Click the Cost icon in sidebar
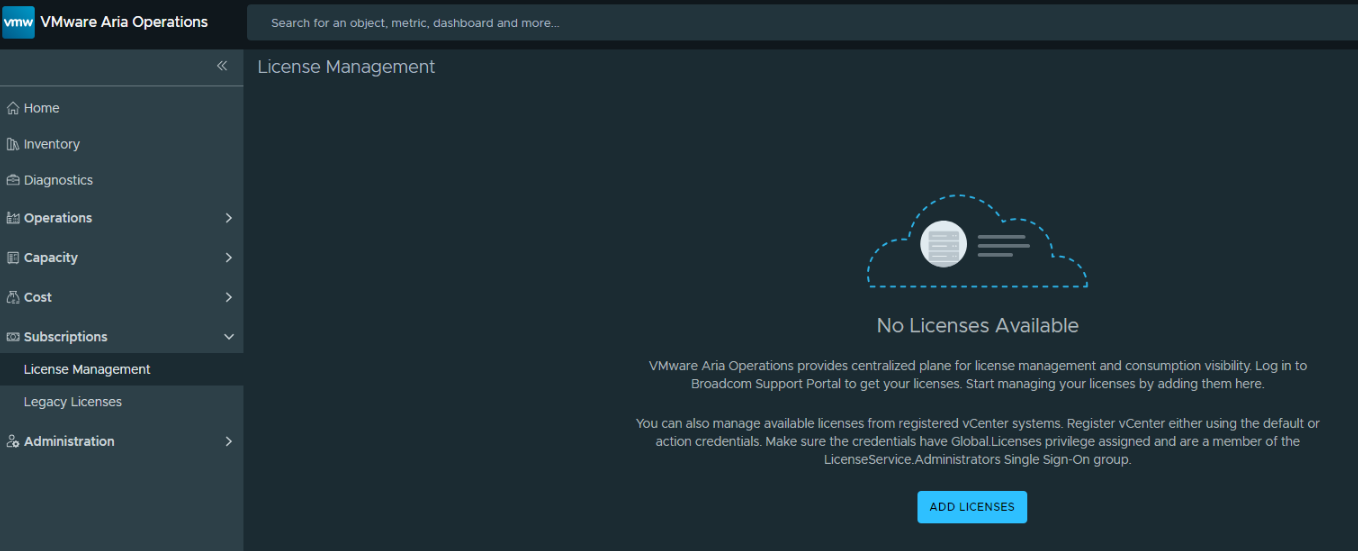 pos(13,297)
